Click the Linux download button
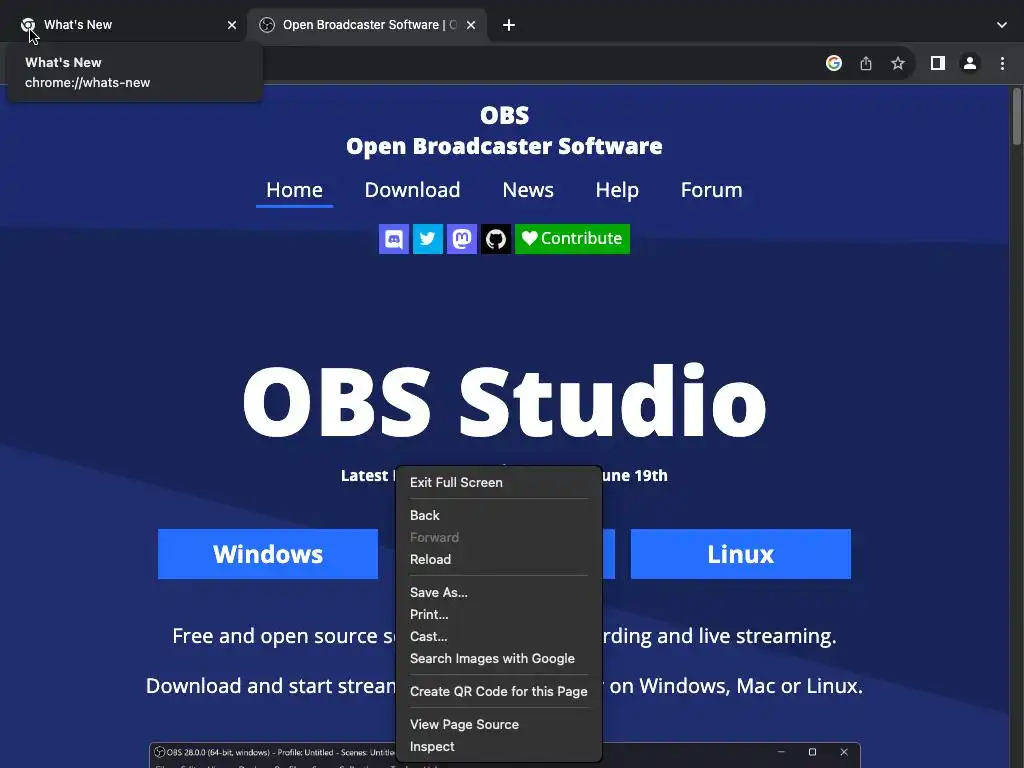Image resolution: width=1024 pixels, height=768 pixels. 741,554
